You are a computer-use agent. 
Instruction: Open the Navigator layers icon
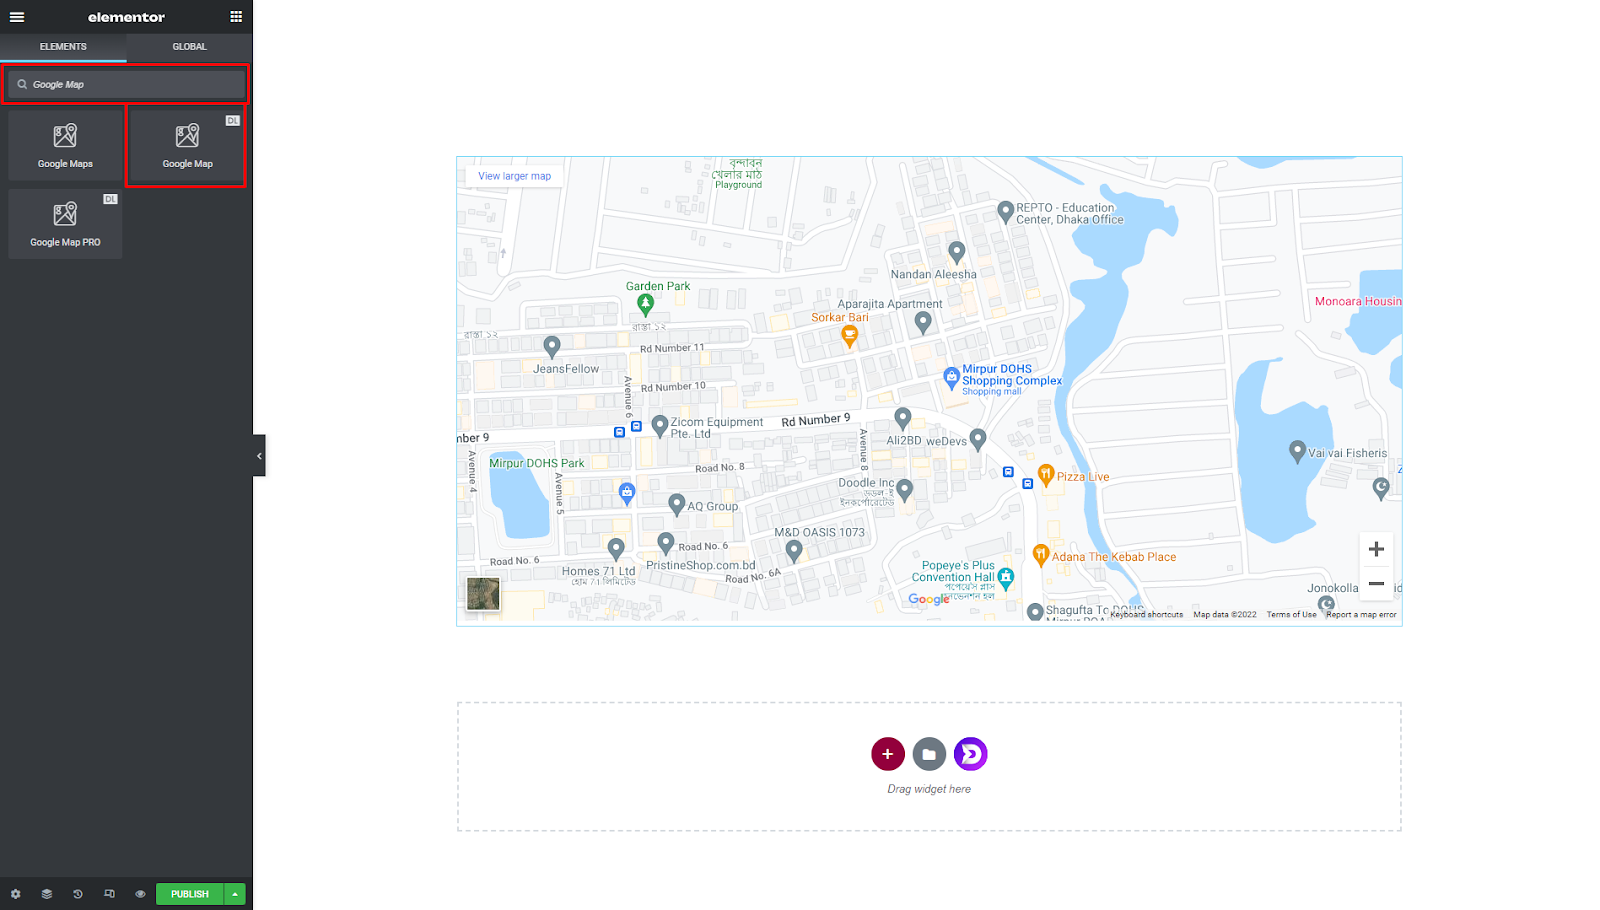click(46, 894)
